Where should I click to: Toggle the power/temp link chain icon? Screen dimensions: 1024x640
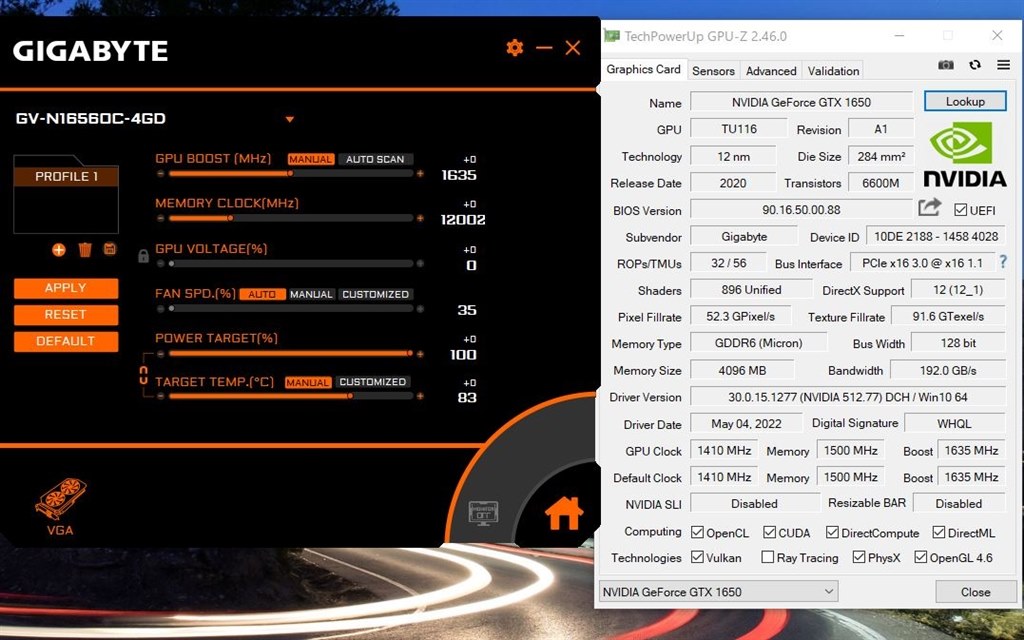pos(144,375)
